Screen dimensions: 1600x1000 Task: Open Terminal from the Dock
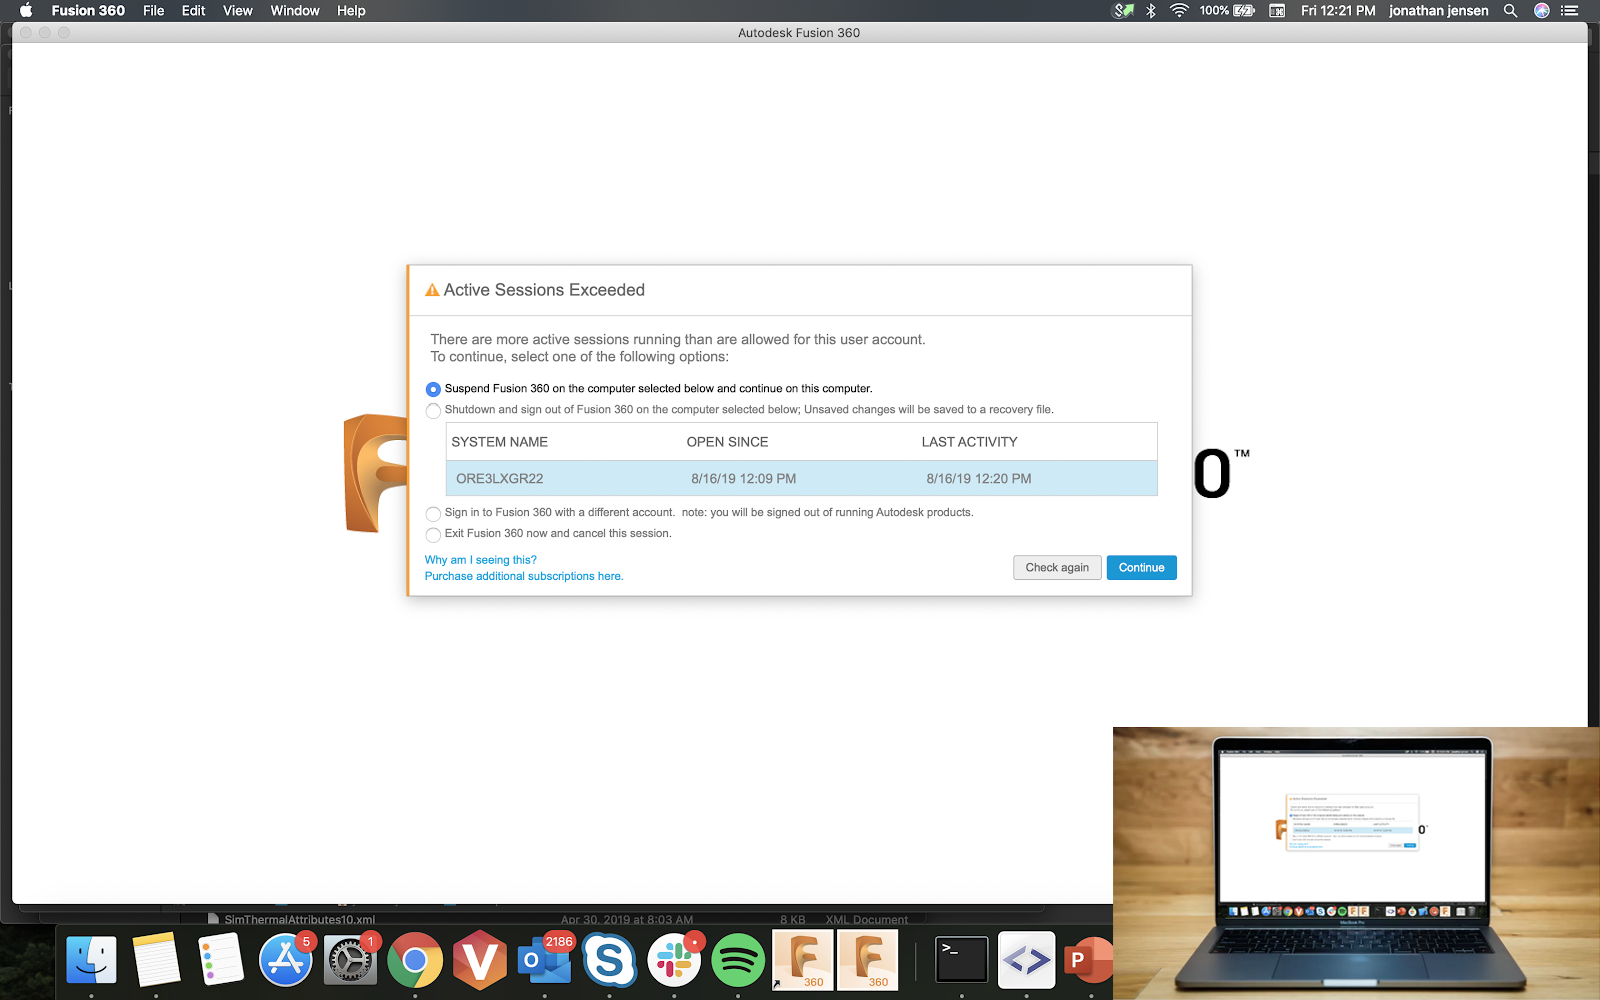962,960
